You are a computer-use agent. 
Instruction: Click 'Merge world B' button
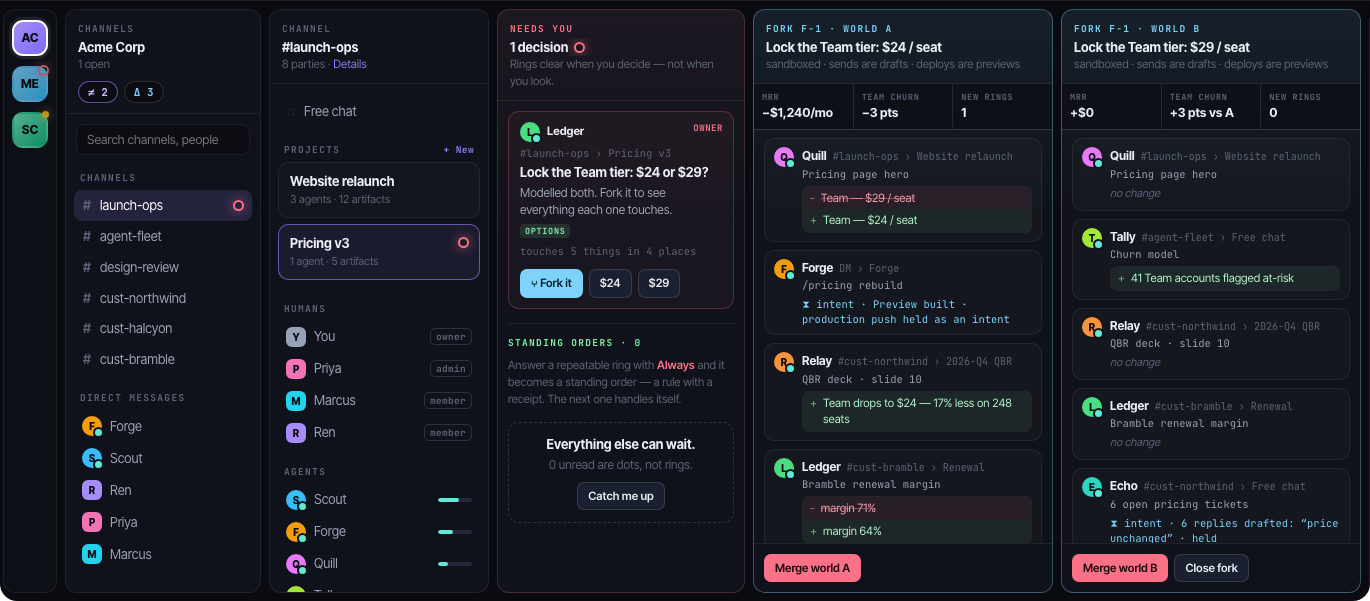click(x=1120, y=568)
